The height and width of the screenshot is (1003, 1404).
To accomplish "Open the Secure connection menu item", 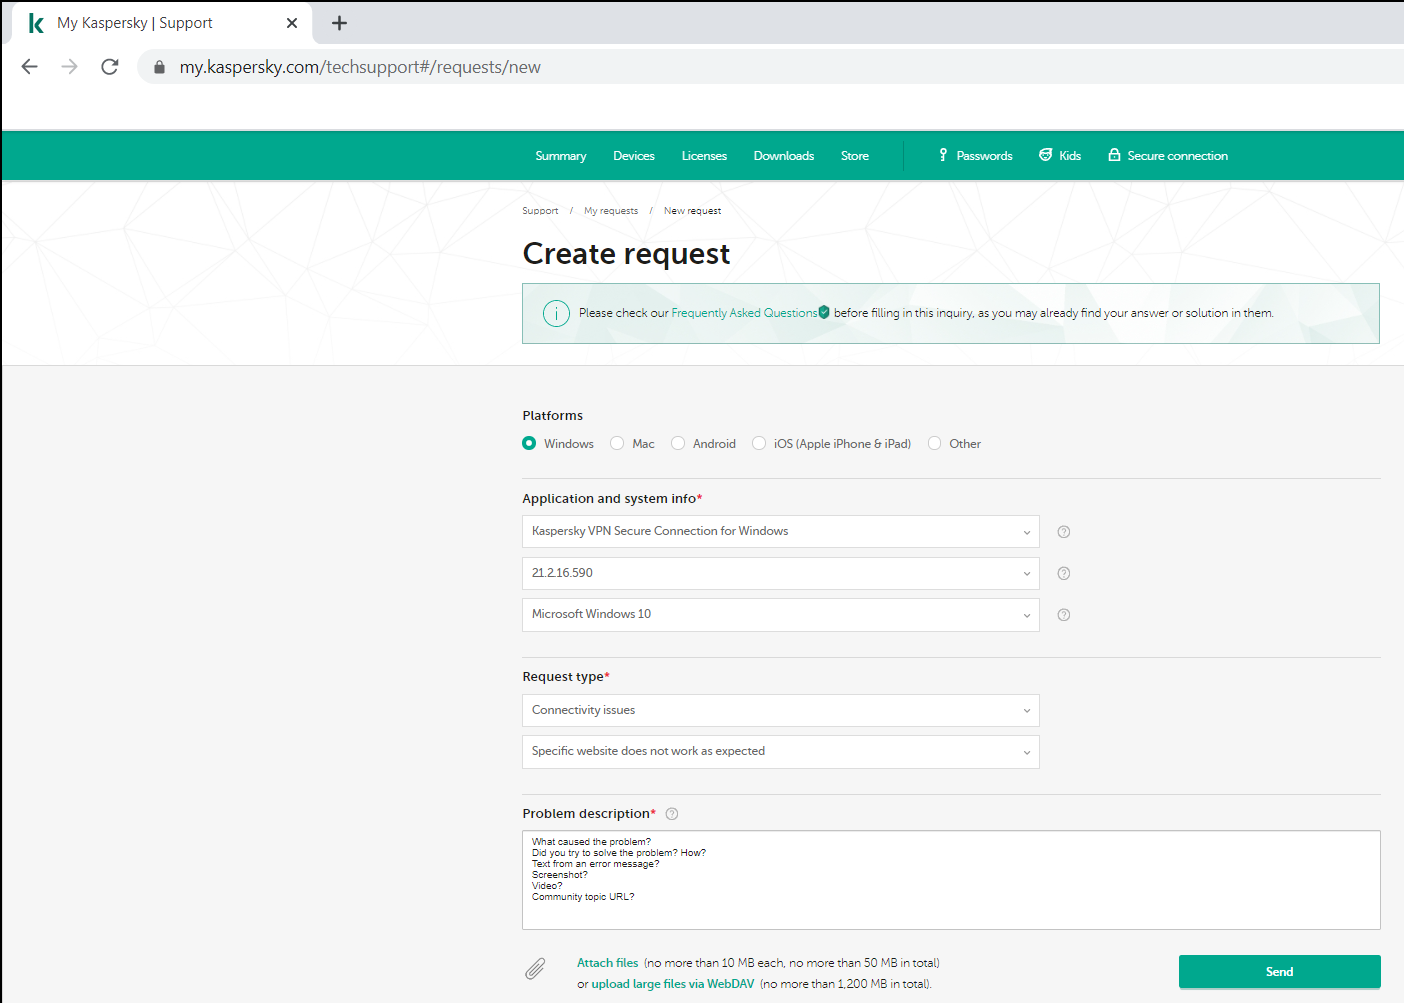I will [x=1178, y=156].
